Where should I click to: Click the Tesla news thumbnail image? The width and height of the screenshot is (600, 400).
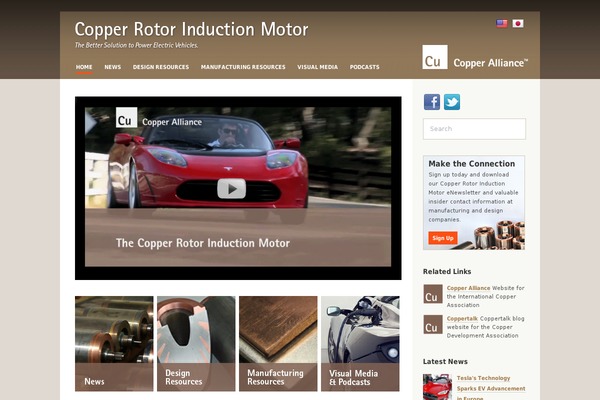point(437,387)
